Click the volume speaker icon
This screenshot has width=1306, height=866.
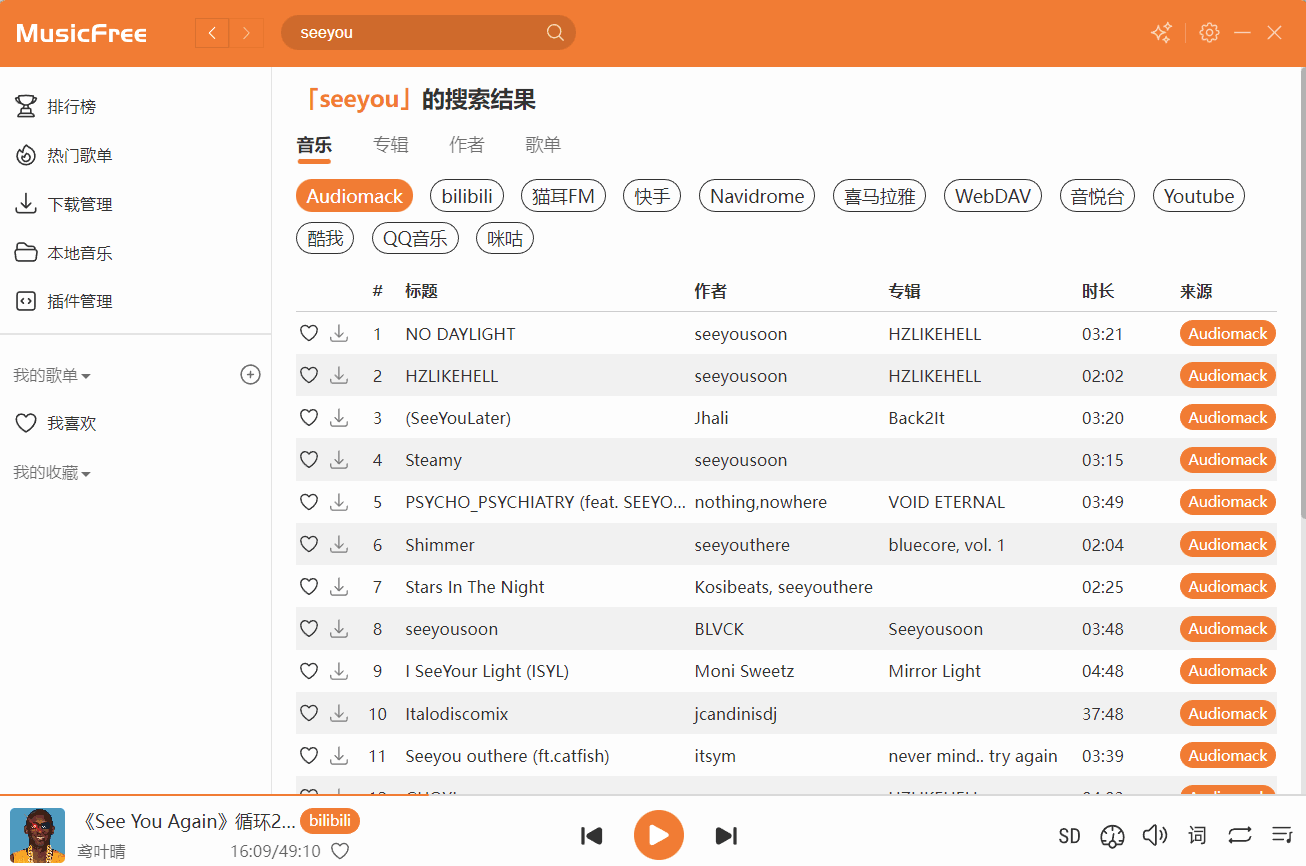1155,835
